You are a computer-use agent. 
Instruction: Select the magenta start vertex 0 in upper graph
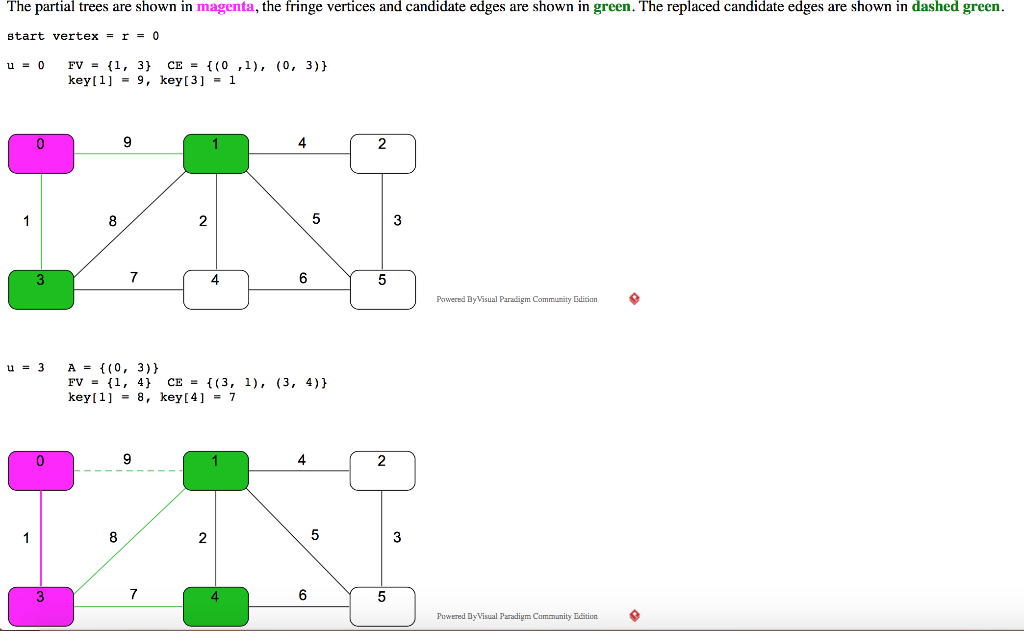(x=40, y=153)
